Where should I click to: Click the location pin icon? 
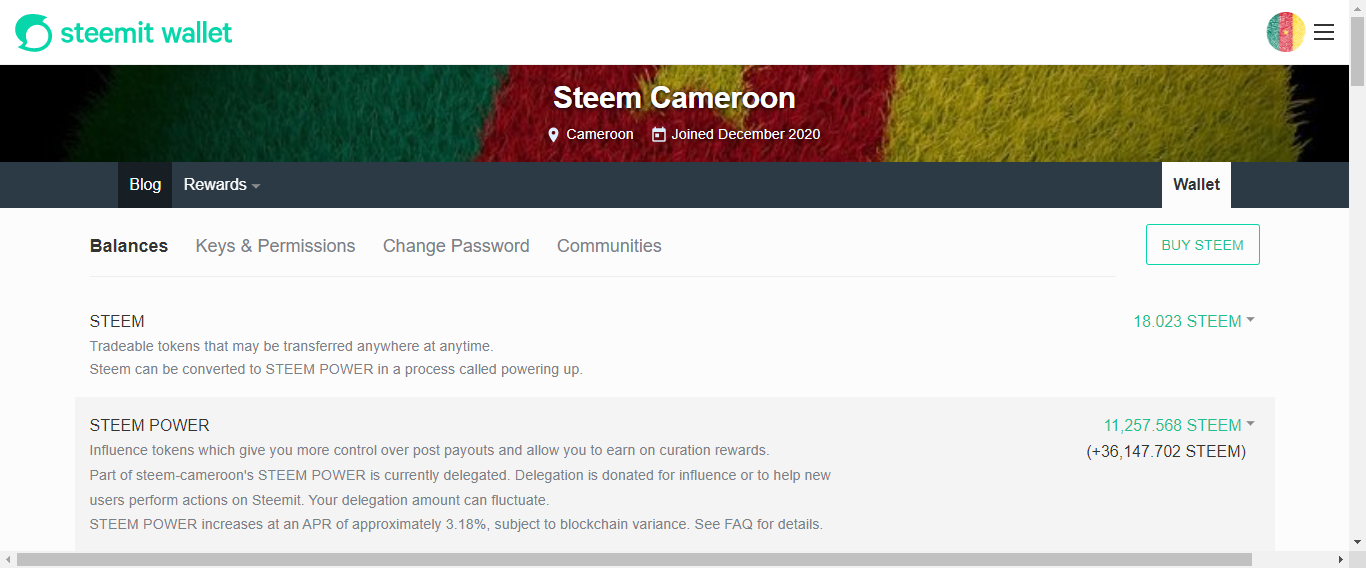(x=554, y=134)
